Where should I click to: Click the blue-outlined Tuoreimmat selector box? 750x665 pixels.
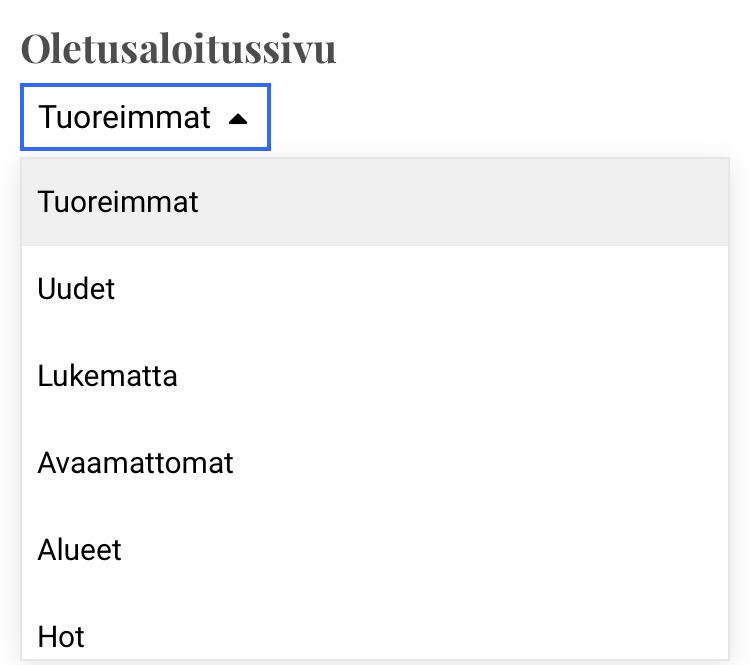[145, 118]
